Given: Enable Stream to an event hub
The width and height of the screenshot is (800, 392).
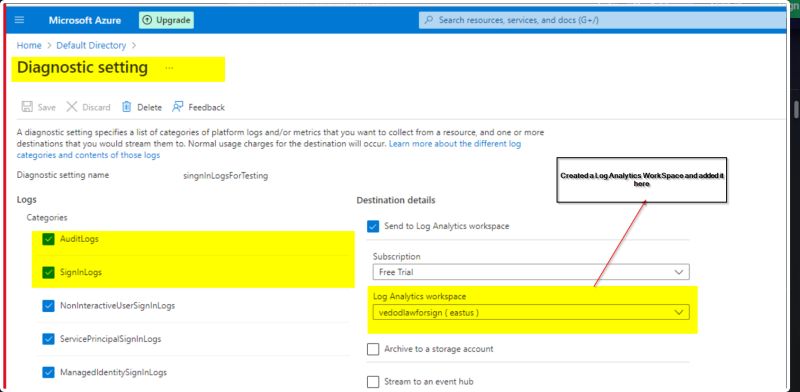Looking at the screenshot, I should pyautogui.click(x=373, y=382).
